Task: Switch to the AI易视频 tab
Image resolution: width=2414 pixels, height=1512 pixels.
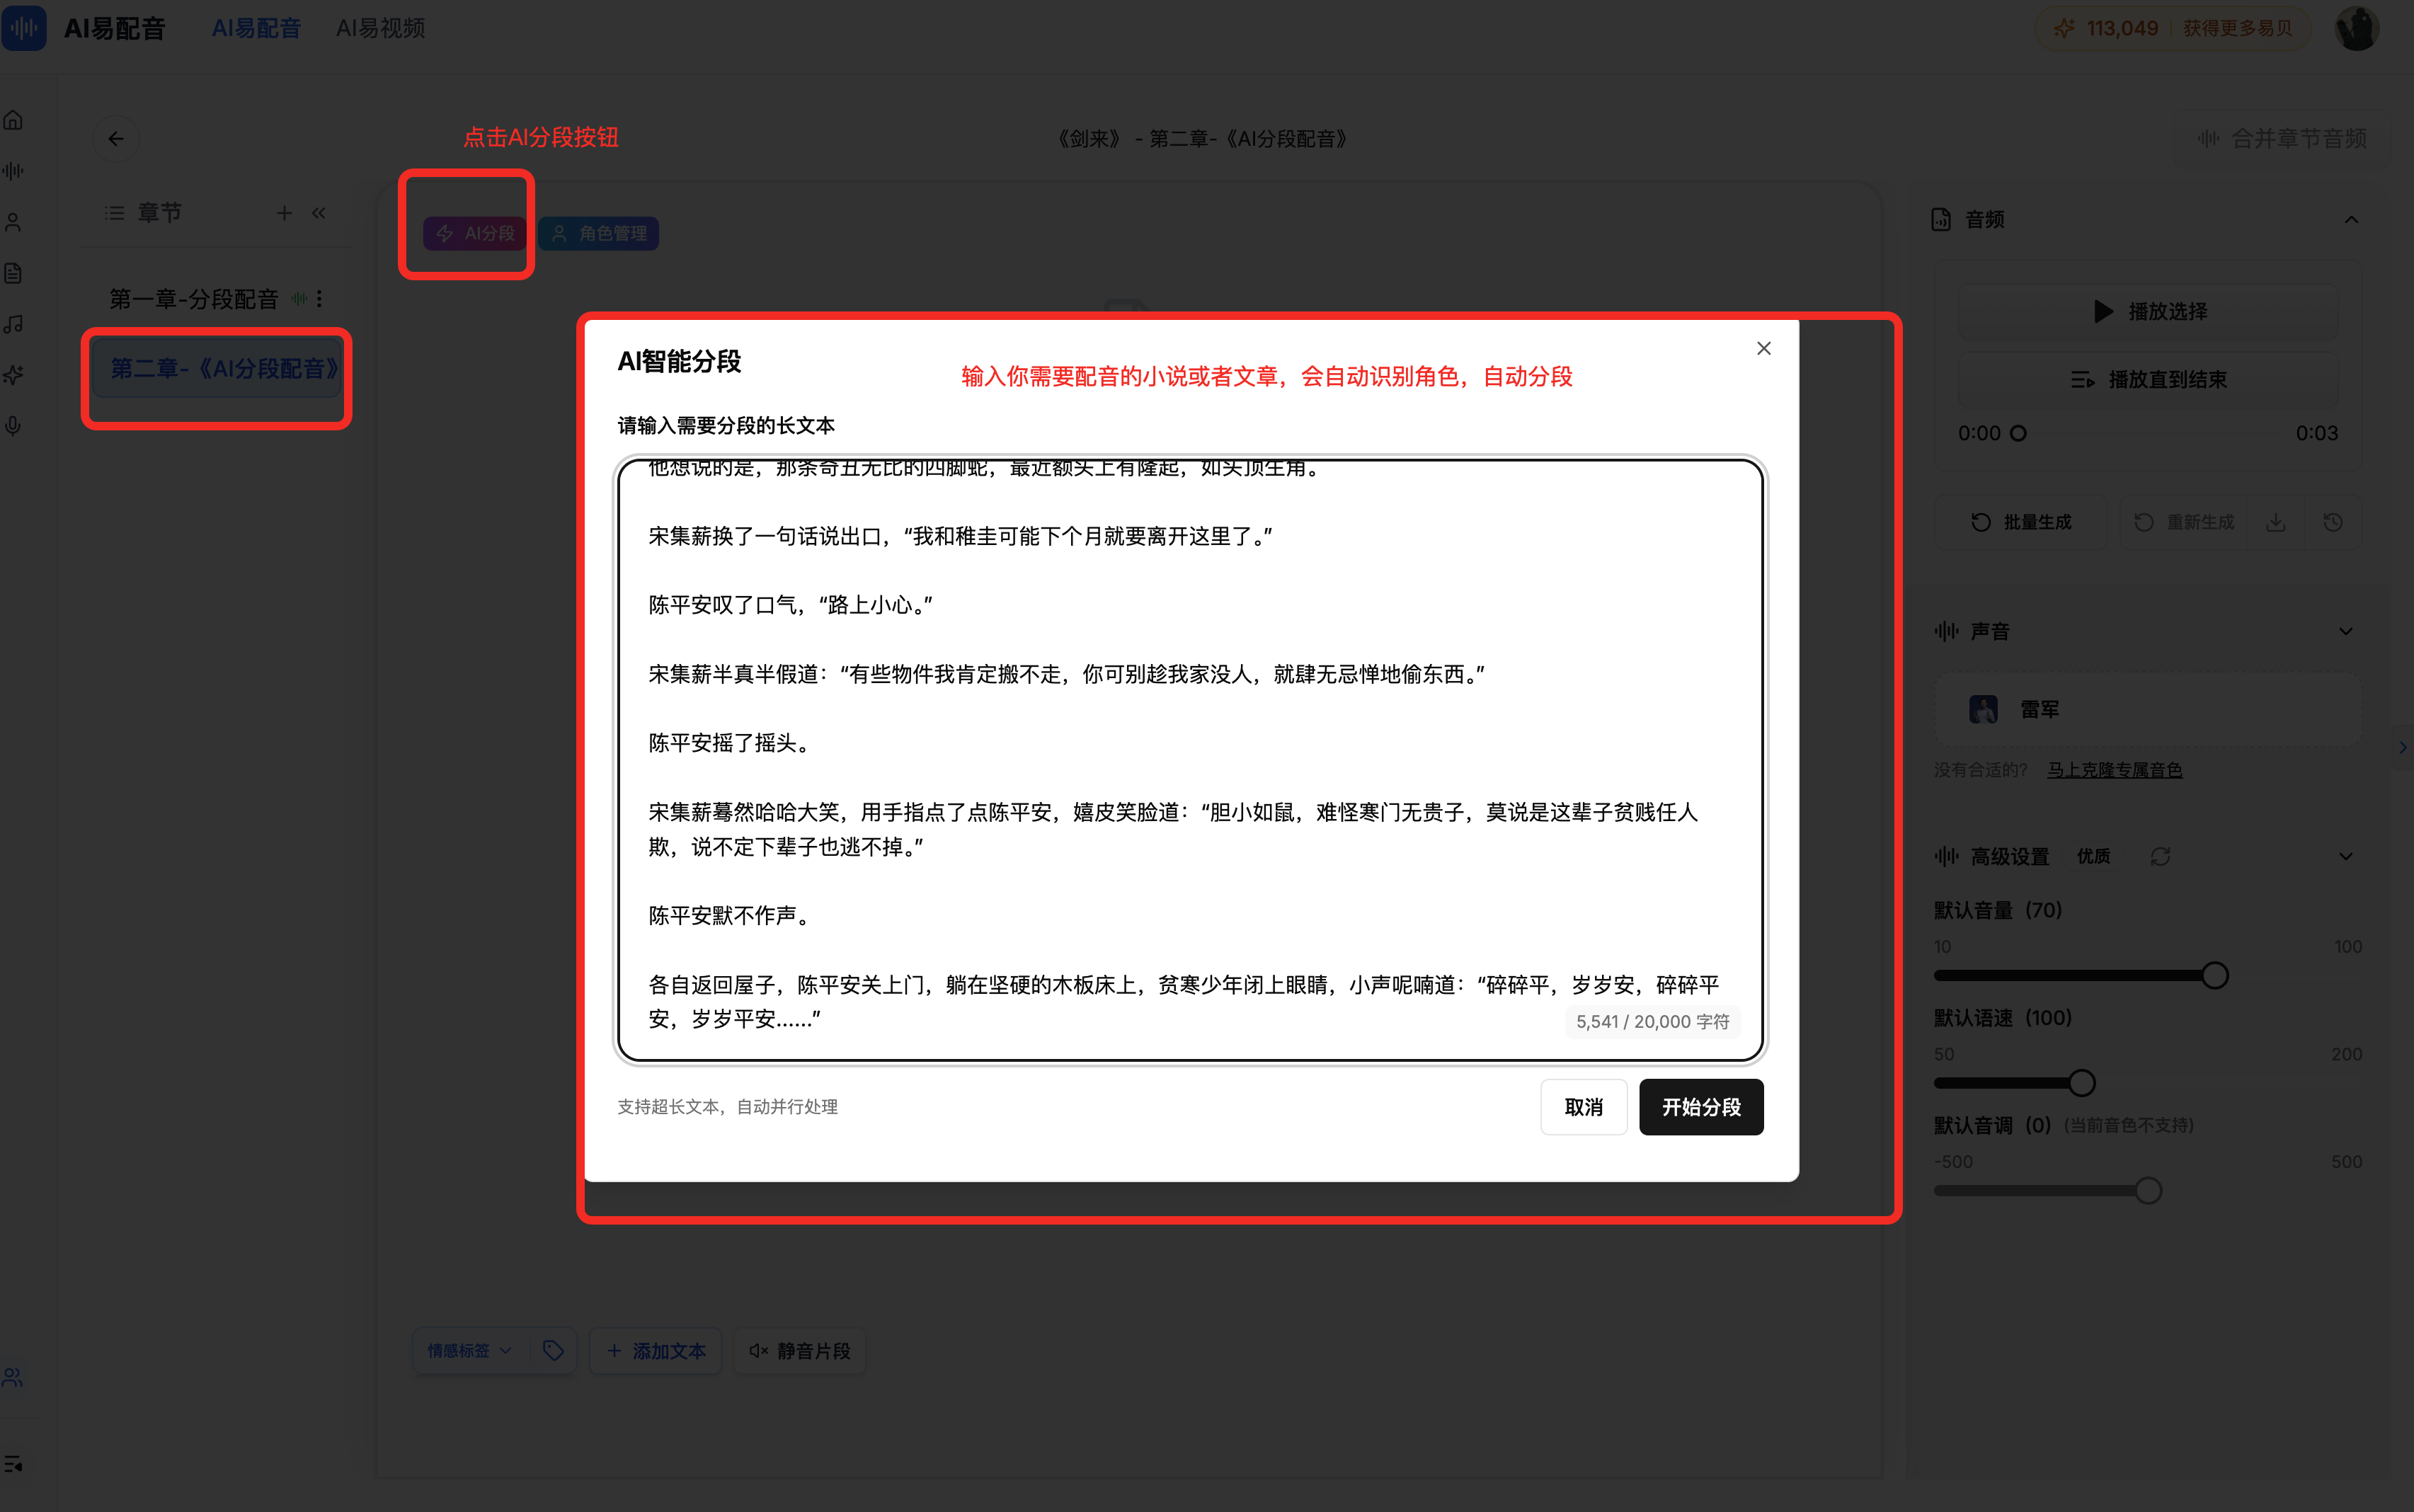Action: pos(381,28)
